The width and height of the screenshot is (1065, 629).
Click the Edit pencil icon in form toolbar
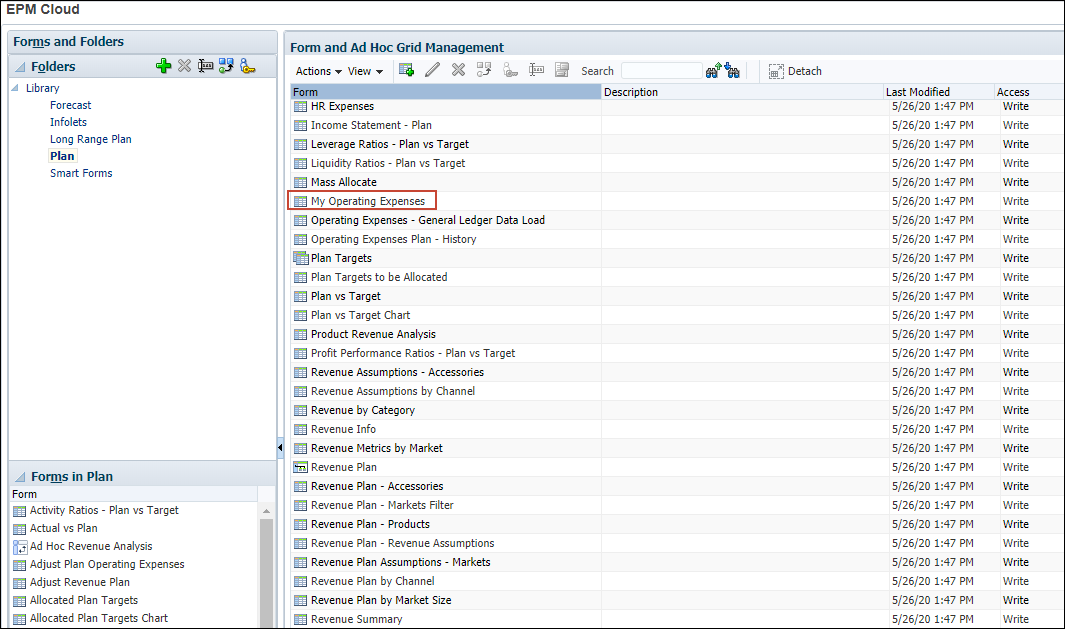point(432,70)
